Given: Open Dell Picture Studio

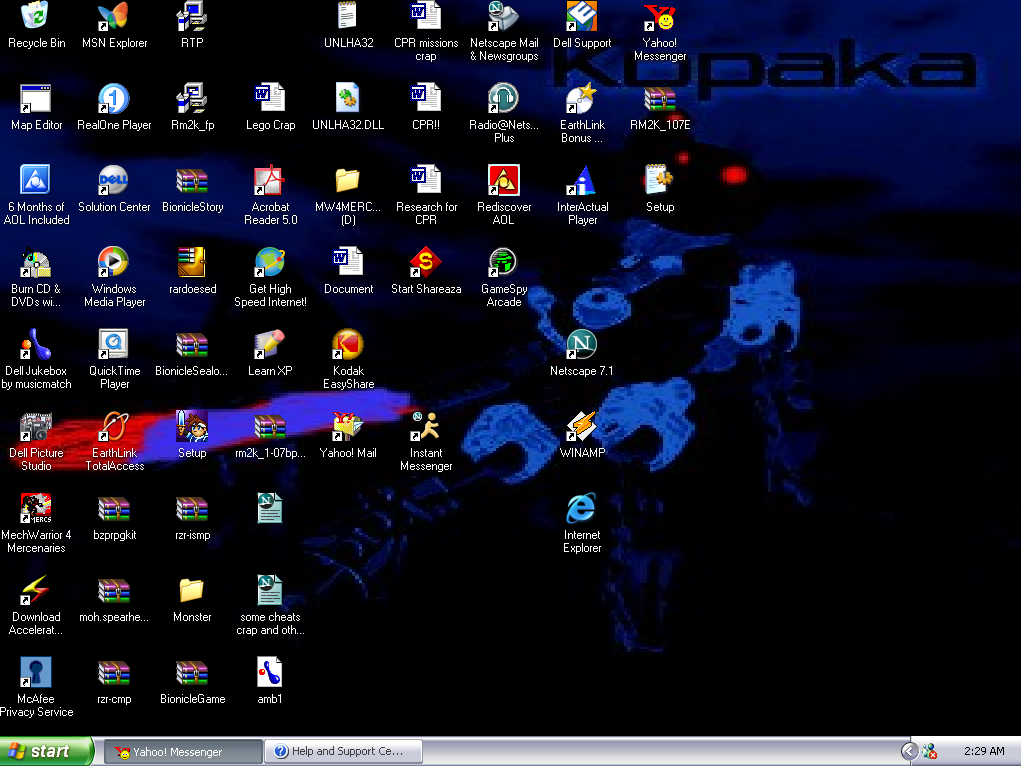Looking at the screenshot, I should tap(36, 428).
